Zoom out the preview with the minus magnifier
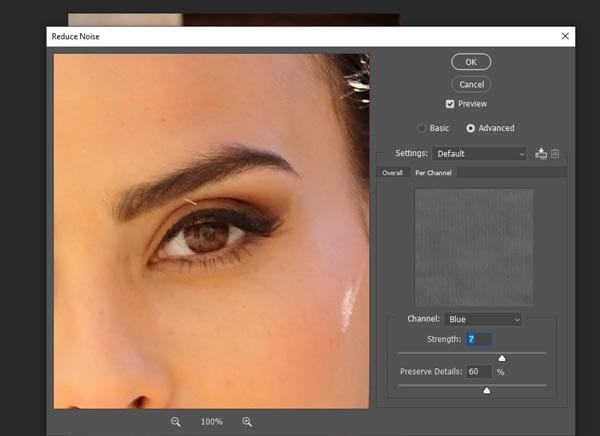This screenshot has height=436, width=600. (176, 422)
